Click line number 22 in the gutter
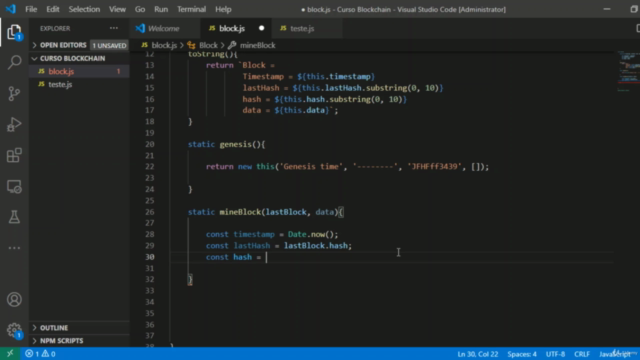Viewport: 640px width, 360px height. (150, 167)
